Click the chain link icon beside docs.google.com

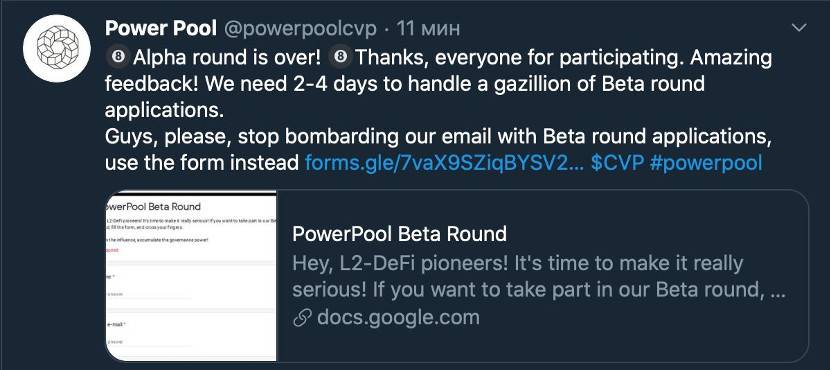(302, 318)
